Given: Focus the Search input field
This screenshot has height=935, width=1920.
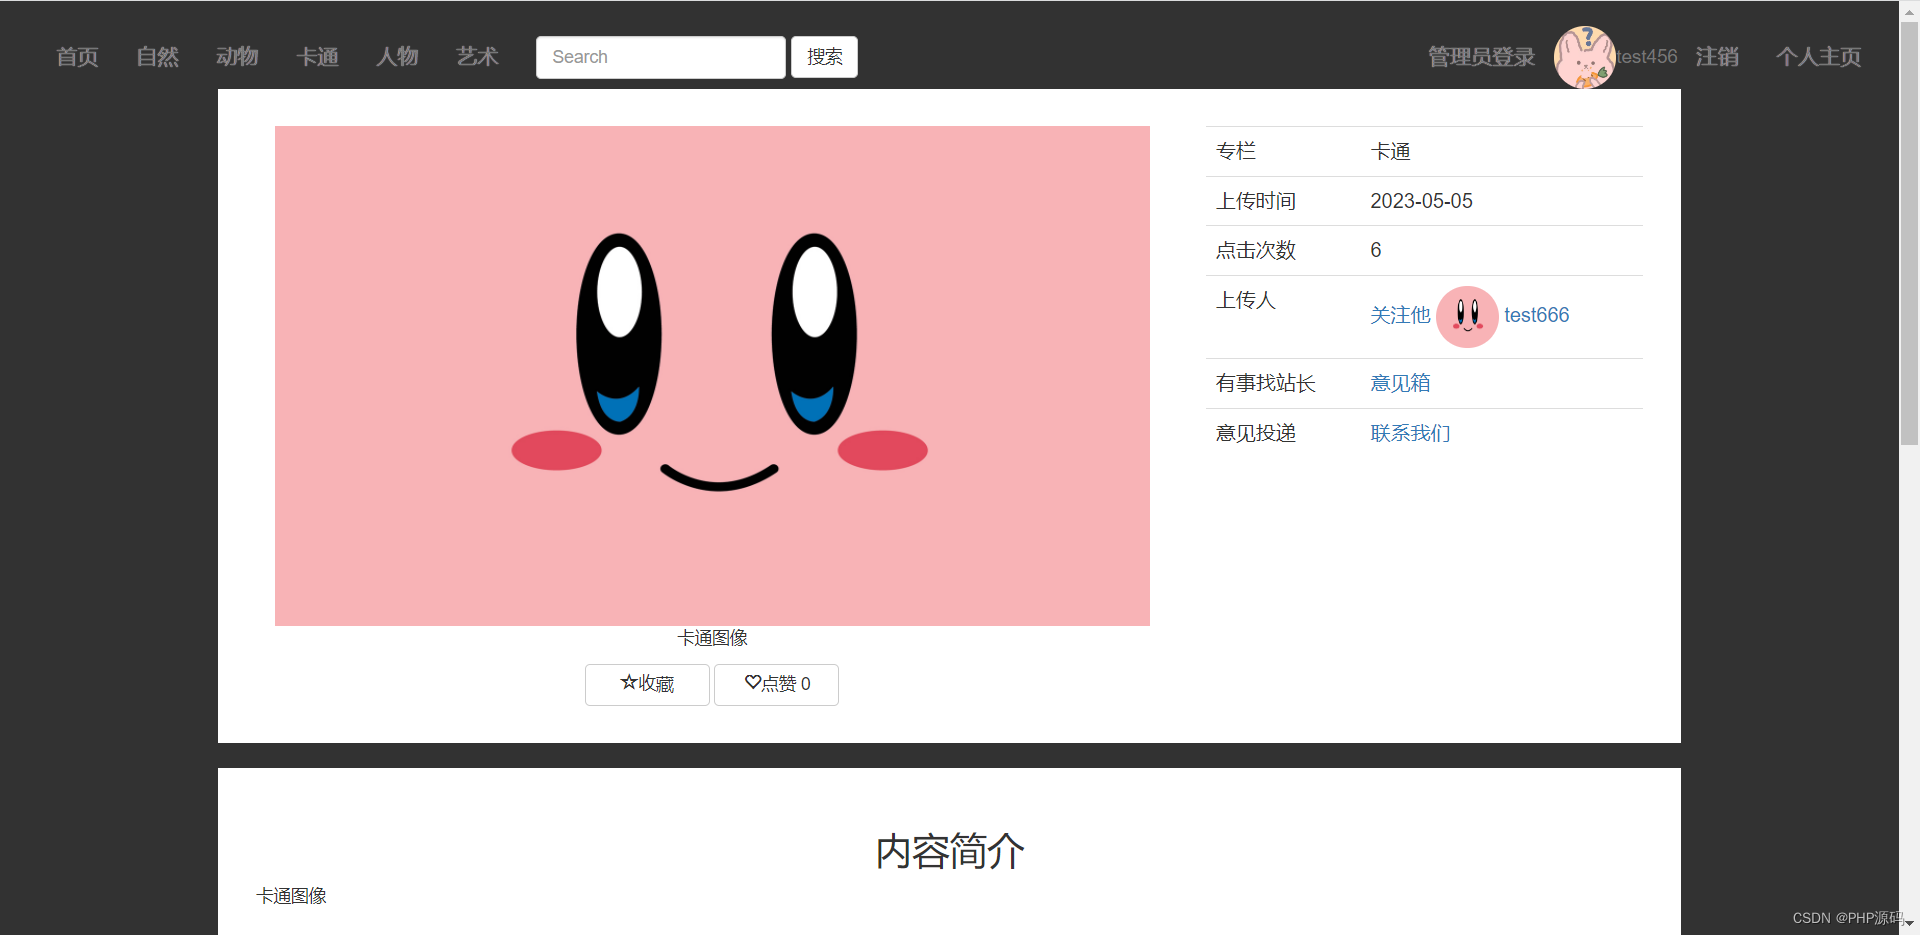Looking at the screenshot, I should click(660, 57).
